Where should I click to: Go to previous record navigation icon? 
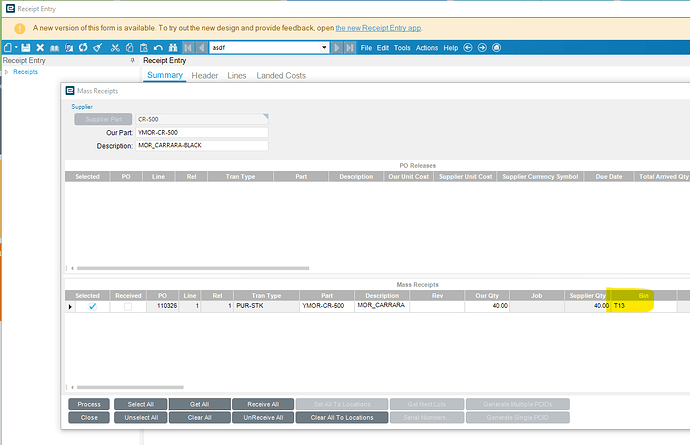point(202,48)
